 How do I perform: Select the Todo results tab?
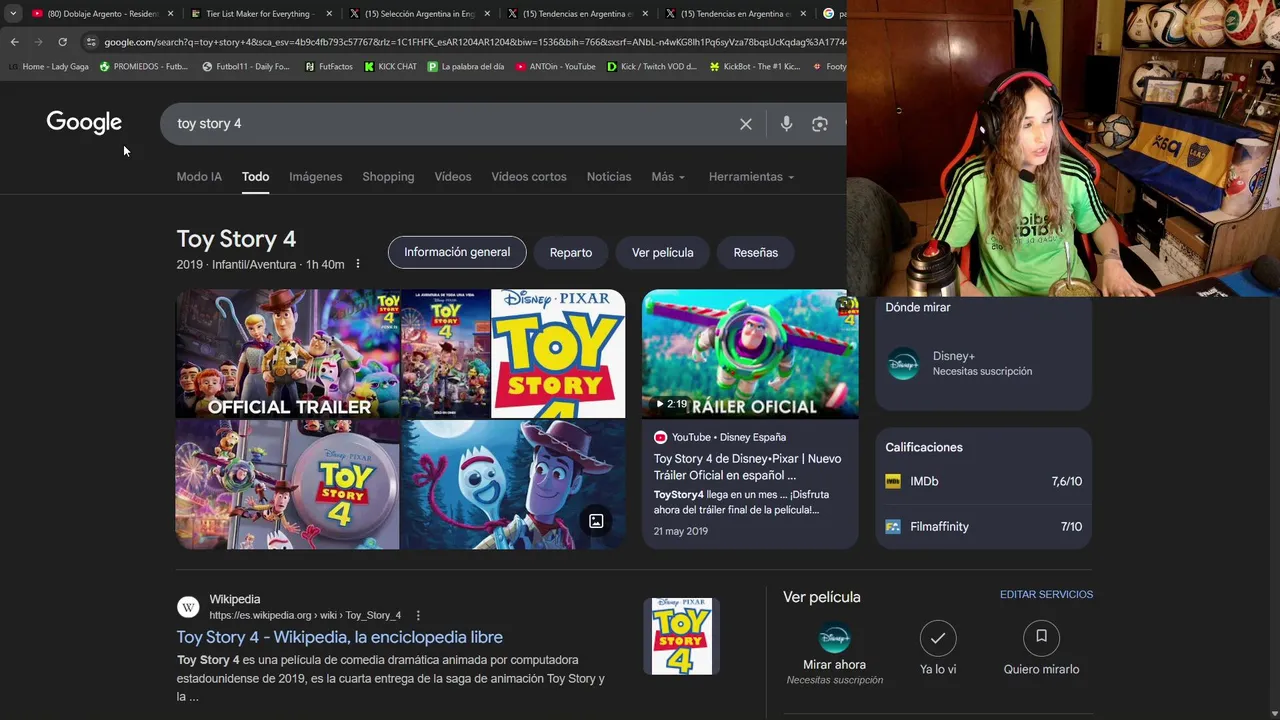[255, 177]
